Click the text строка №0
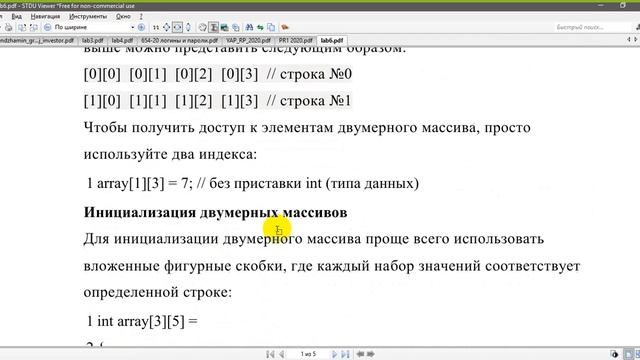The width and height of the screenshot is (640, 360). tap(316, 74)
